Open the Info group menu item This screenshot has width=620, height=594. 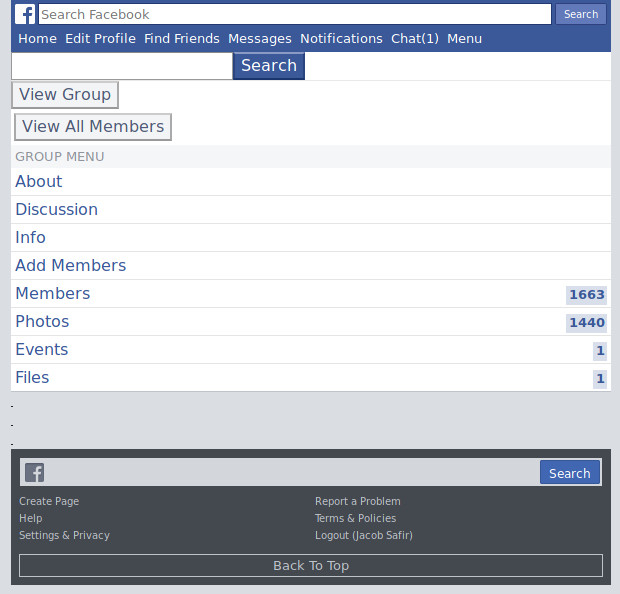[311, 238]
